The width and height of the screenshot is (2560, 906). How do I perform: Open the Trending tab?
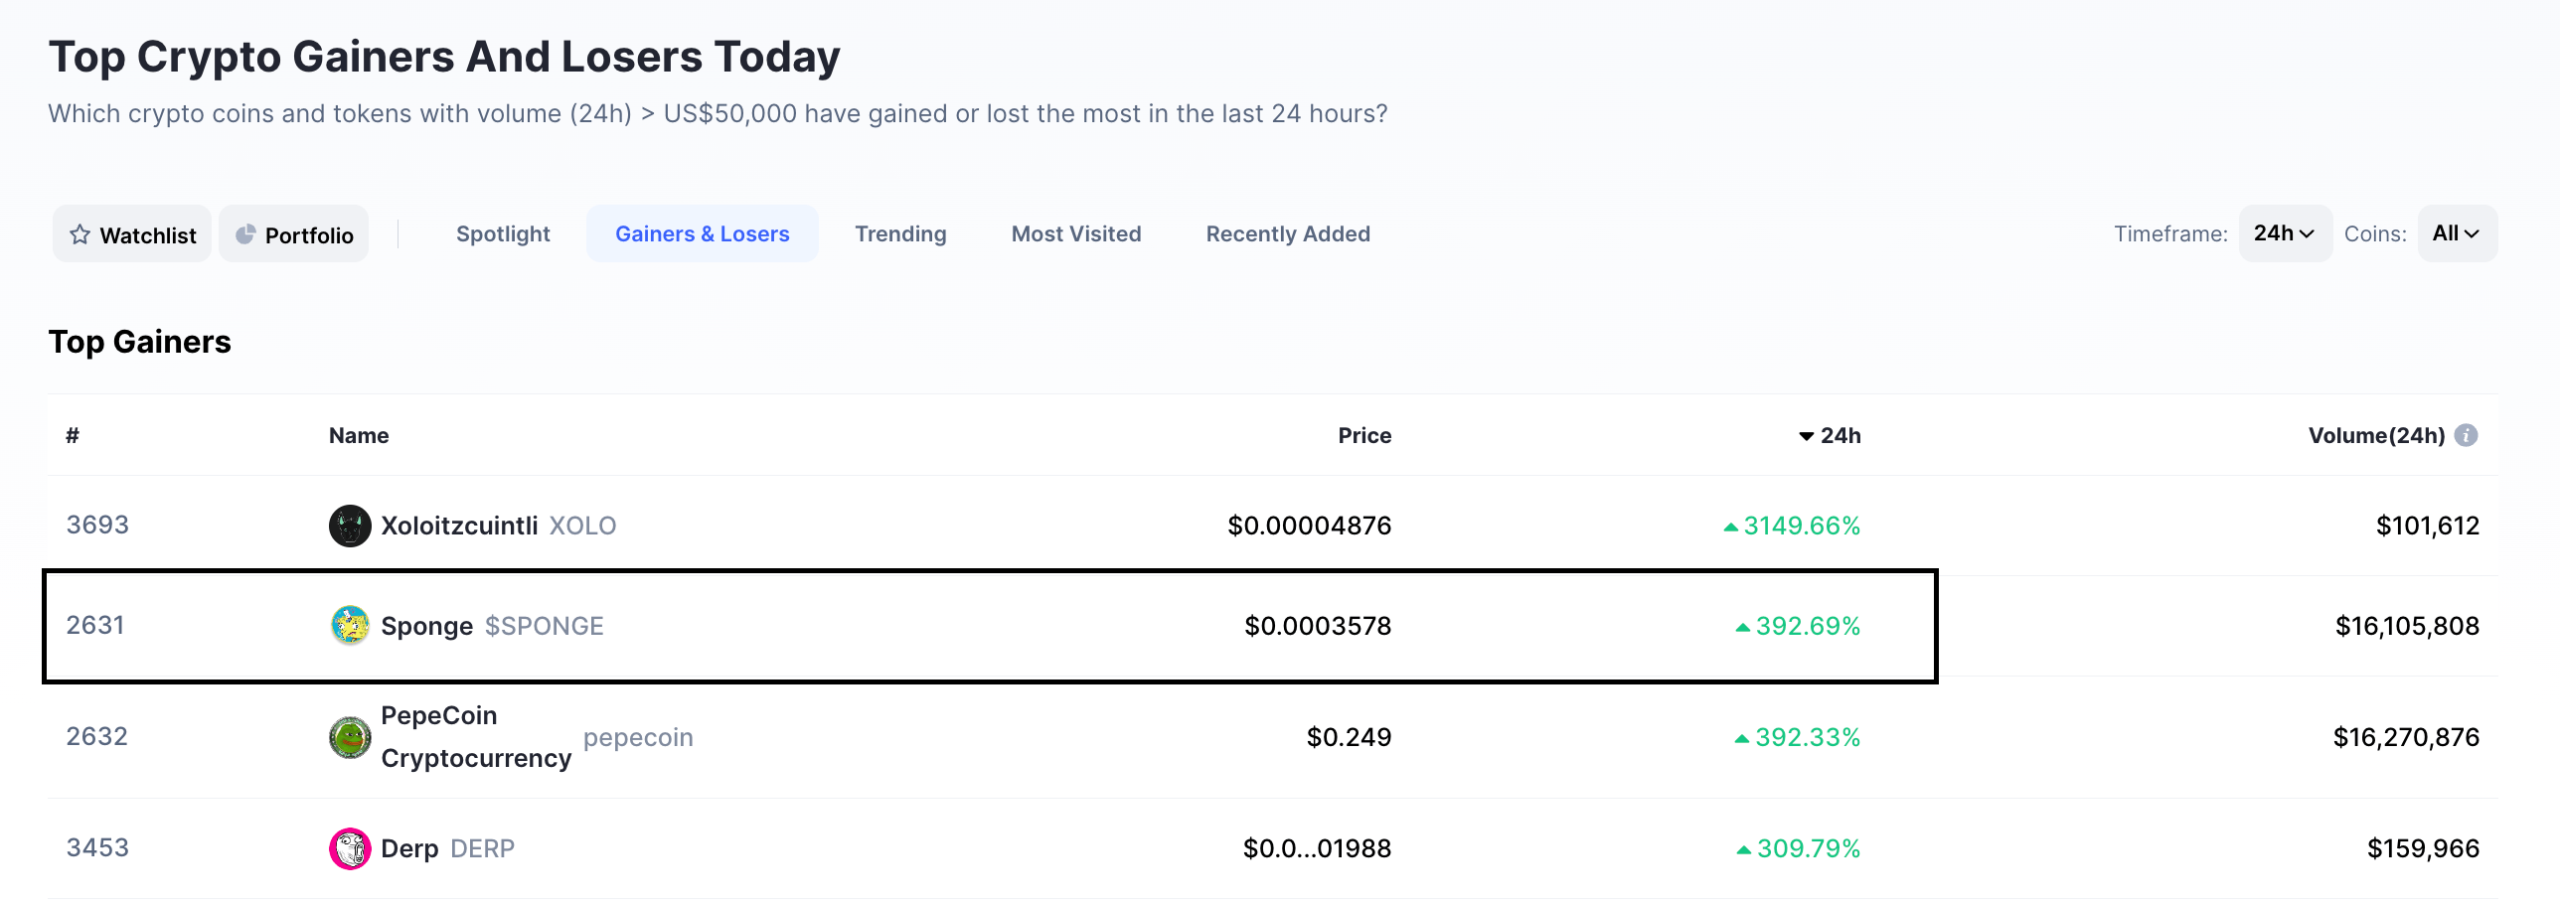[900, 233]
